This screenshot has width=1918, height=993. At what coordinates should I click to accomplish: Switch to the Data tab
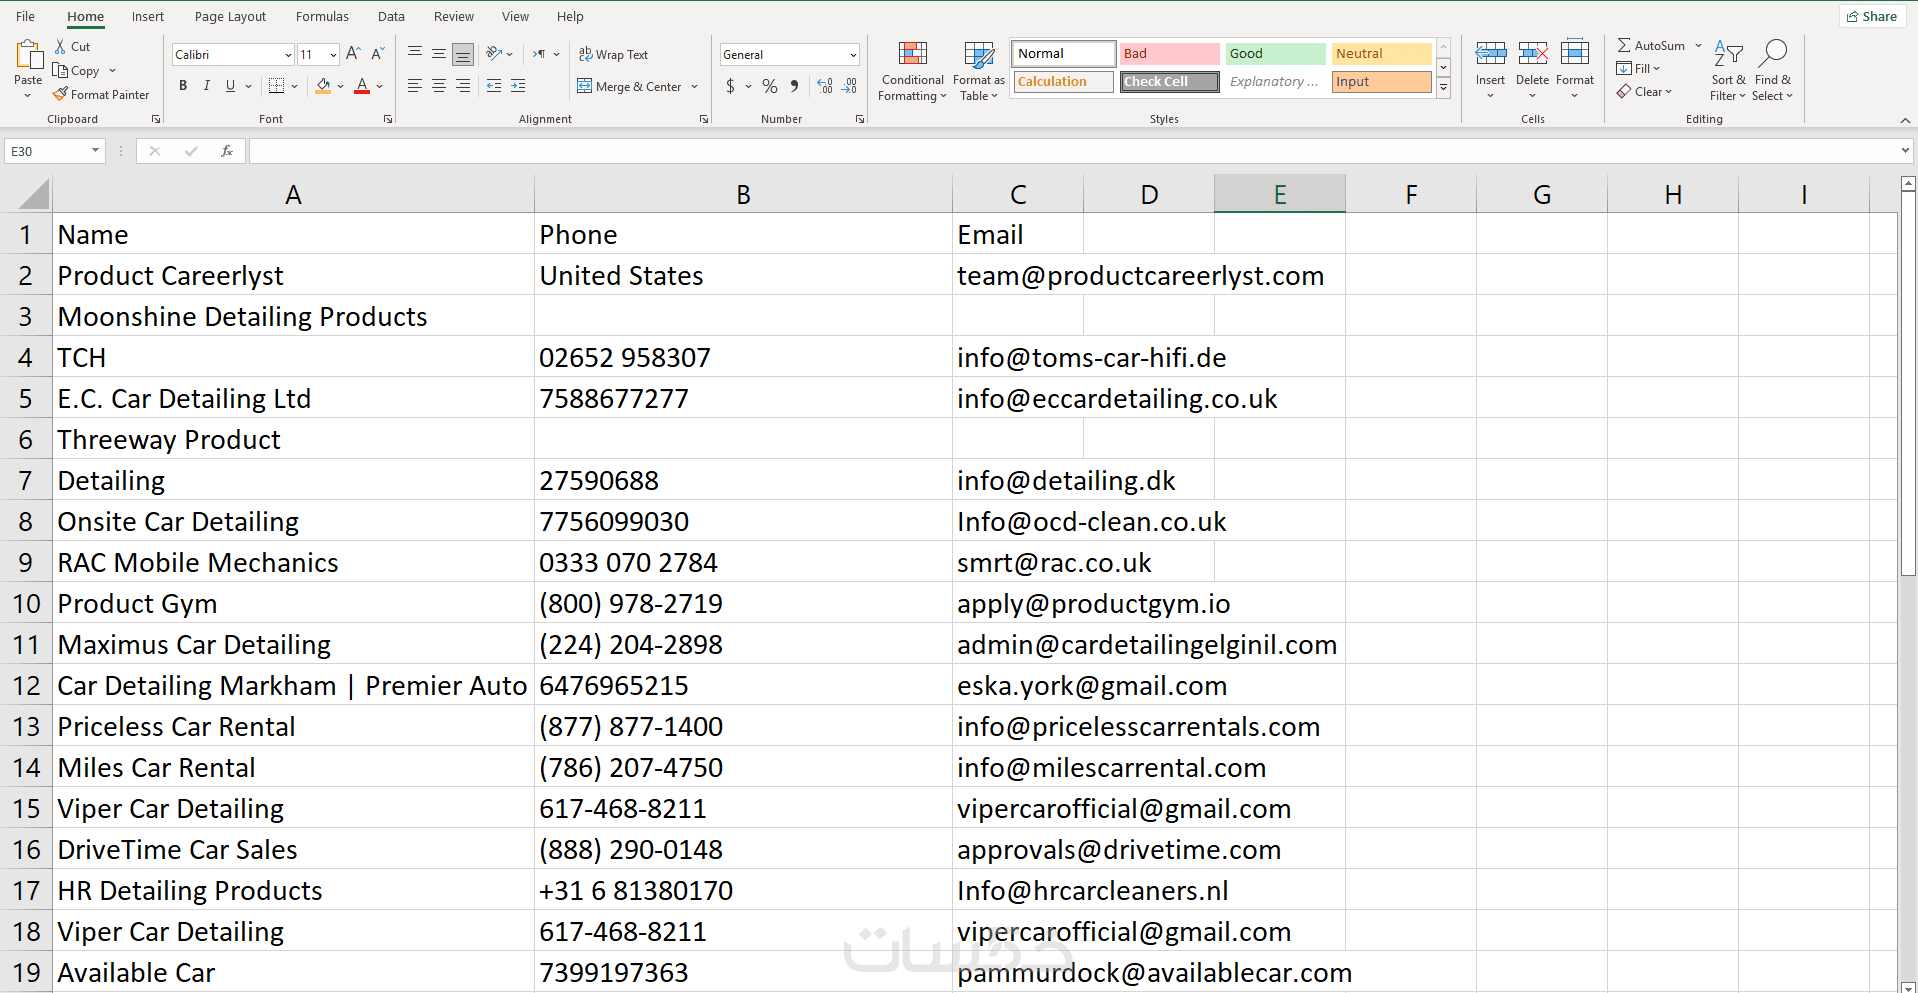pyautogui.click(x=391, y=16)
